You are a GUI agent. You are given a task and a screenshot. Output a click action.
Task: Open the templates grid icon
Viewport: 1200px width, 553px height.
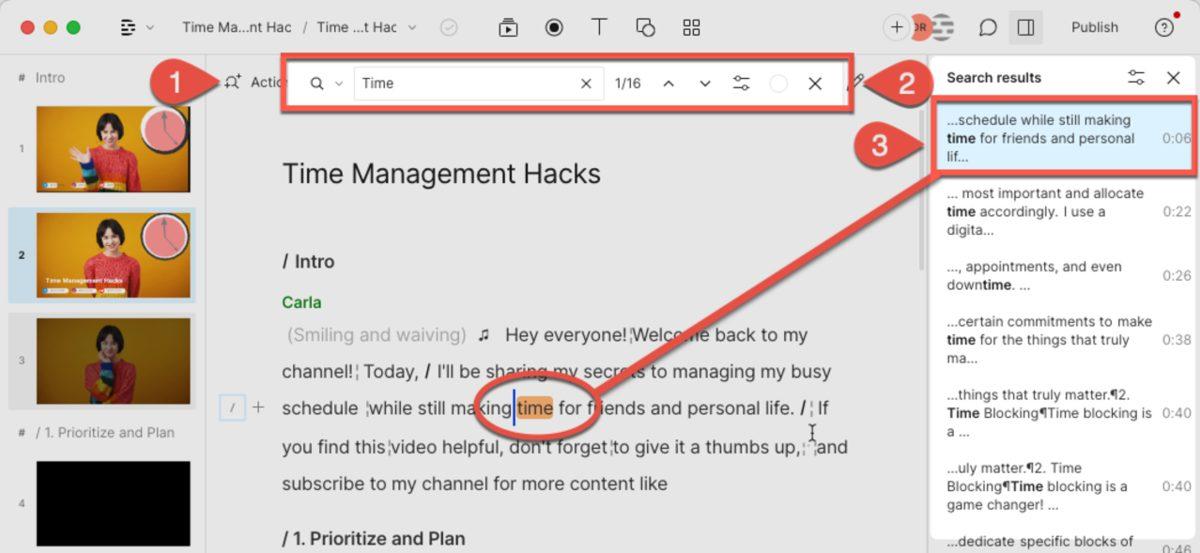pos(691,28)
